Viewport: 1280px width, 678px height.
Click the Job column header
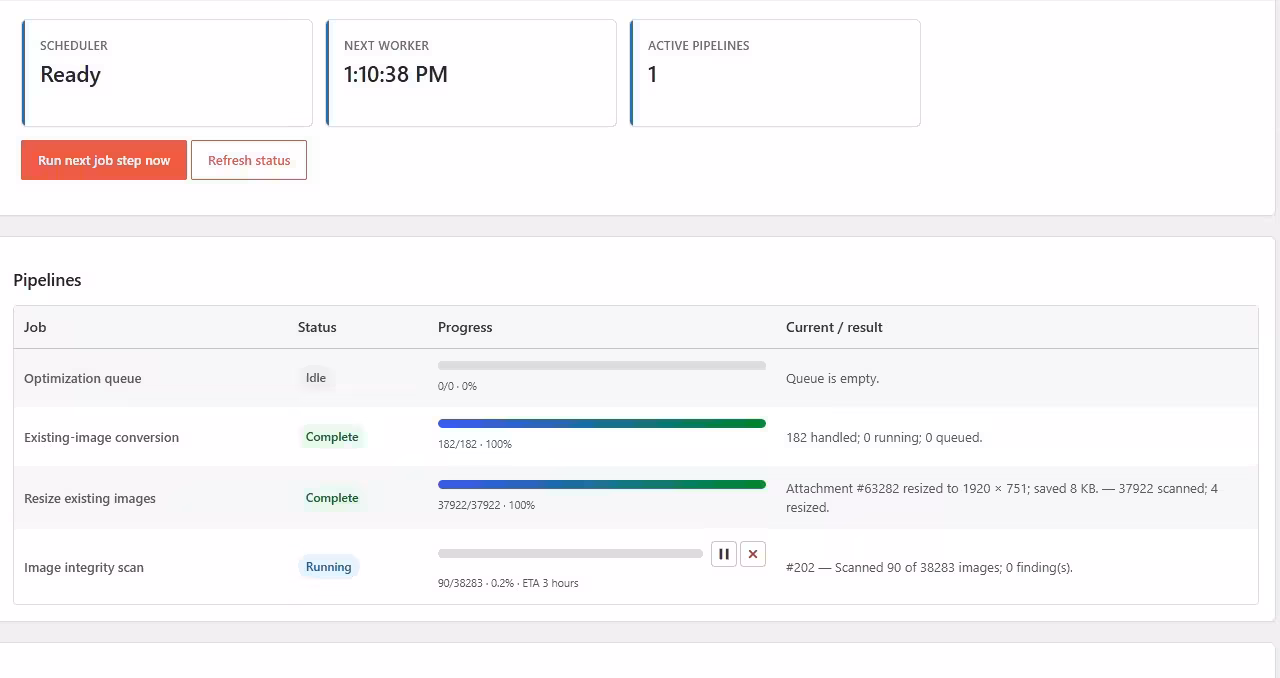[35, 327]
